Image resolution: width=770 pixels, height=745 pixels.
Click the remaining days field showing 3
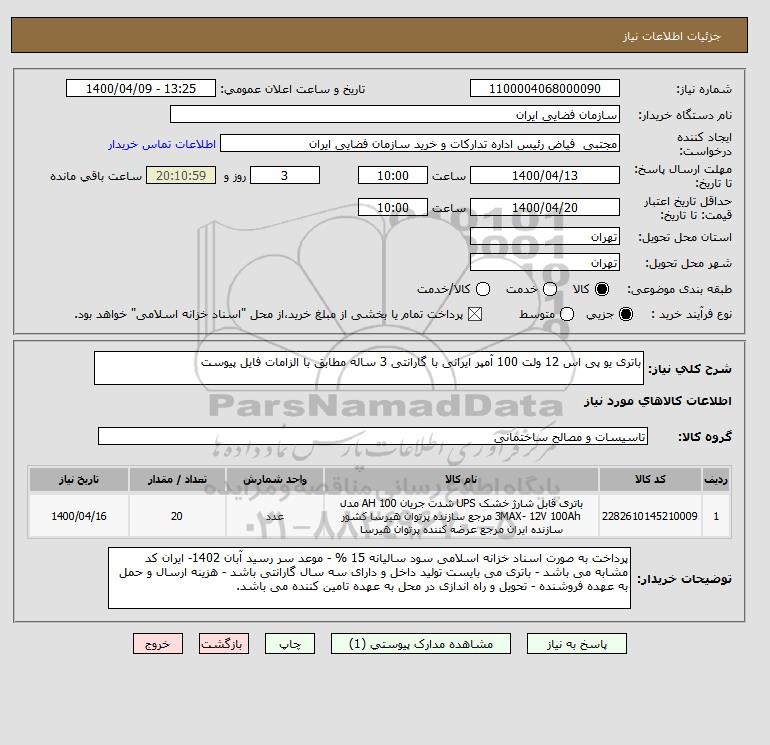tap(285, 175)
